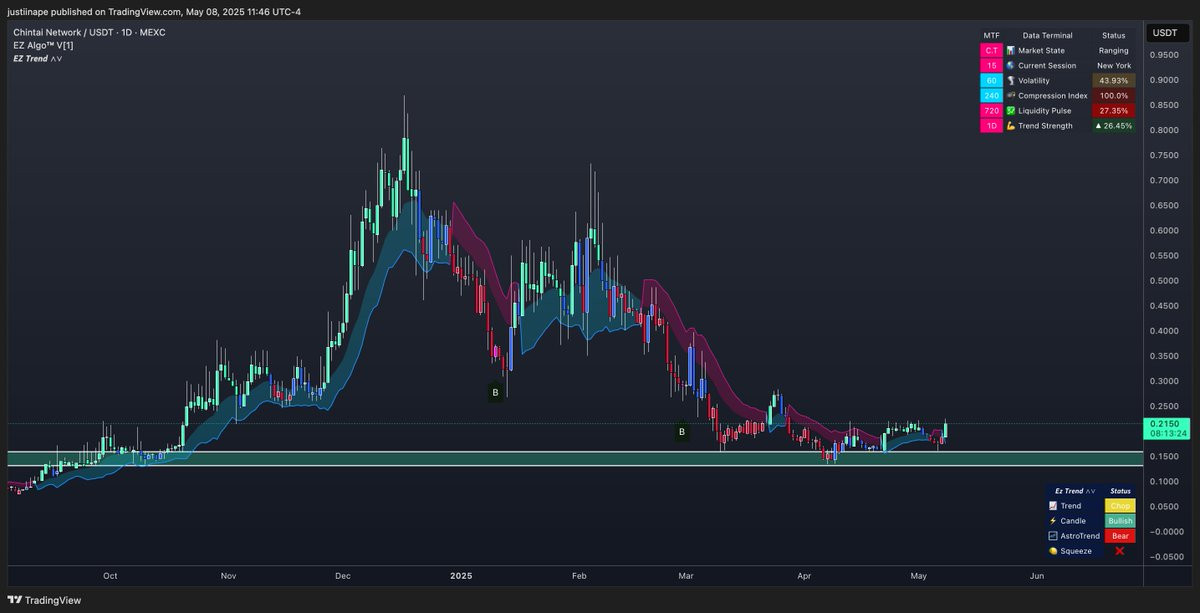The height and width of the screenshot is (613, 1200).
Task: Click the green Bullish status cell
Action: tap(1120, 521)
